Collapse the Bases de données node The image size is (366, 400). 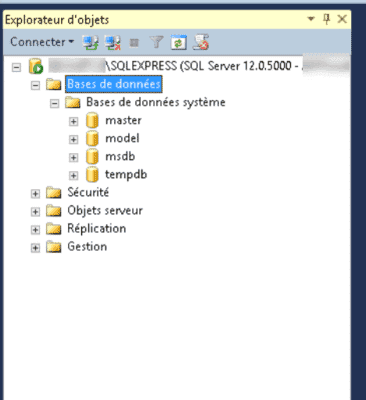(35, 85)
